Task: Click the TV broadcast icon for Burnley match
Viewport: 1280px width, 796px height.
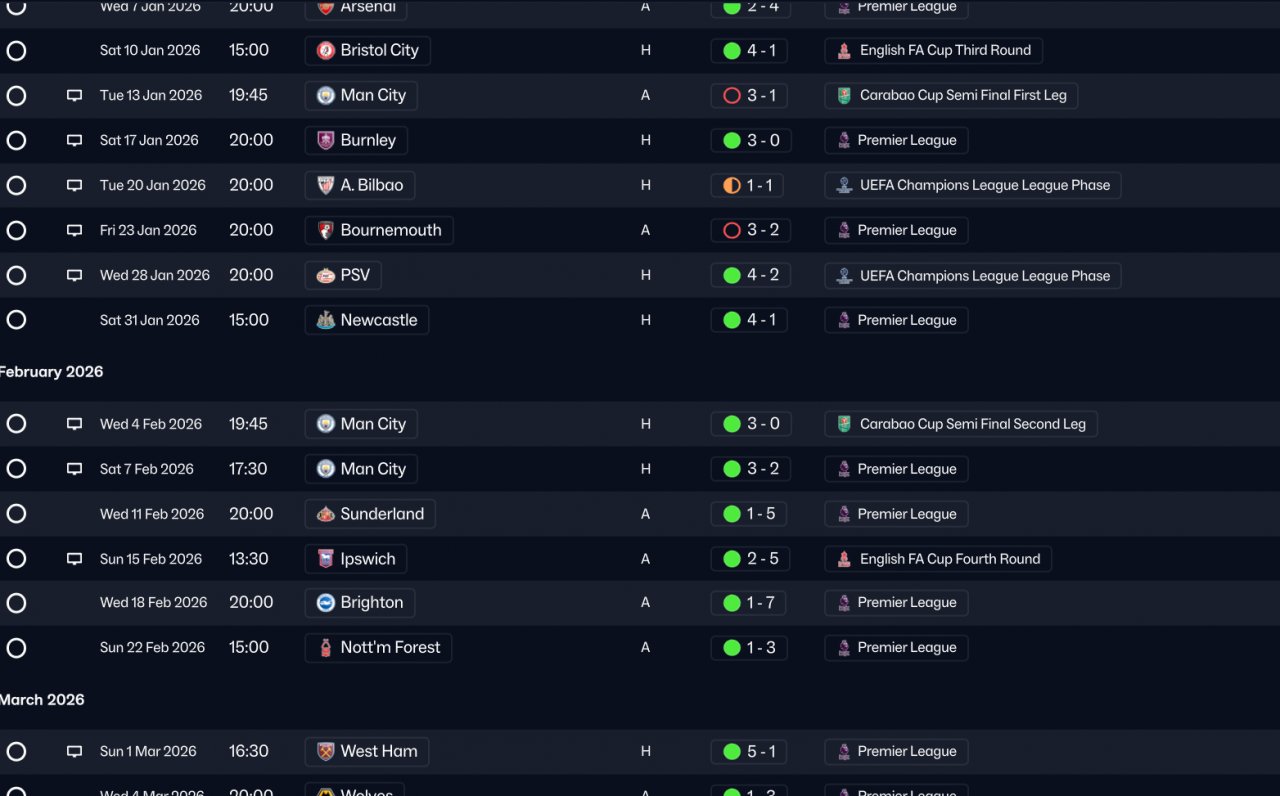Action: point(74,141)
